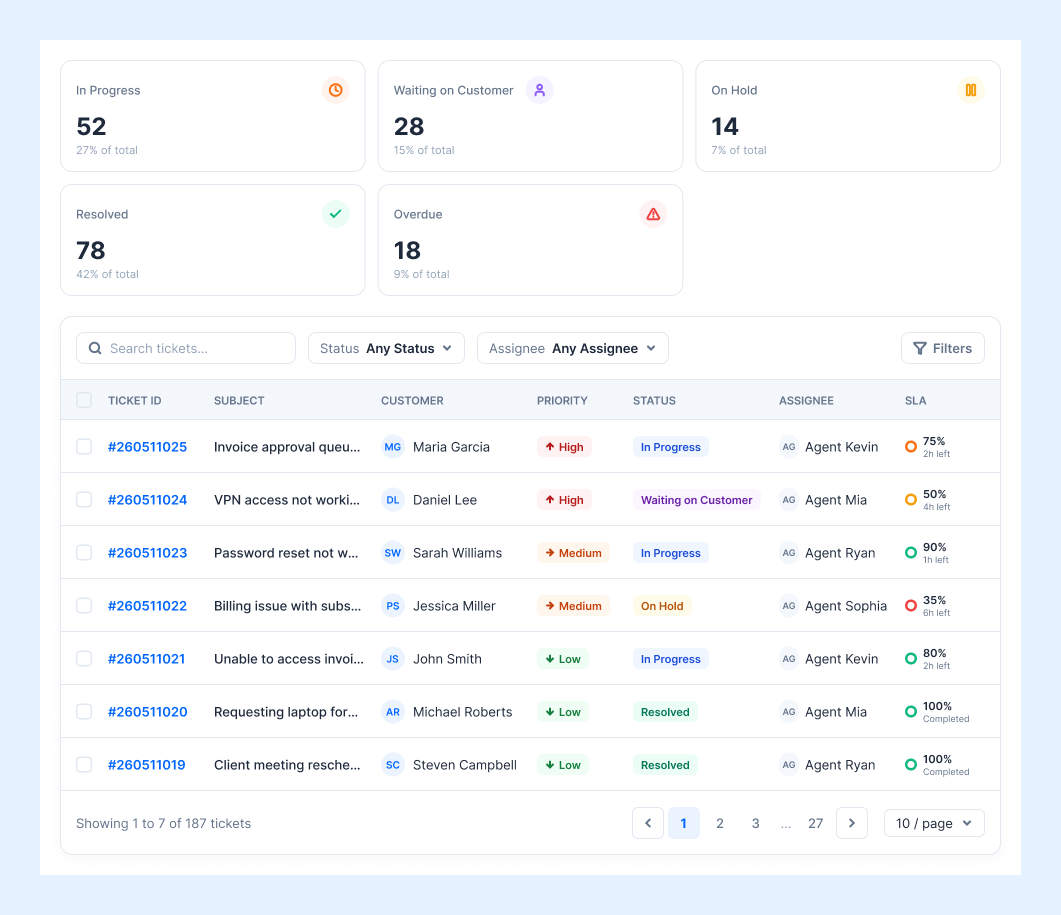Focus the Search tickets input field

point(186,348)
